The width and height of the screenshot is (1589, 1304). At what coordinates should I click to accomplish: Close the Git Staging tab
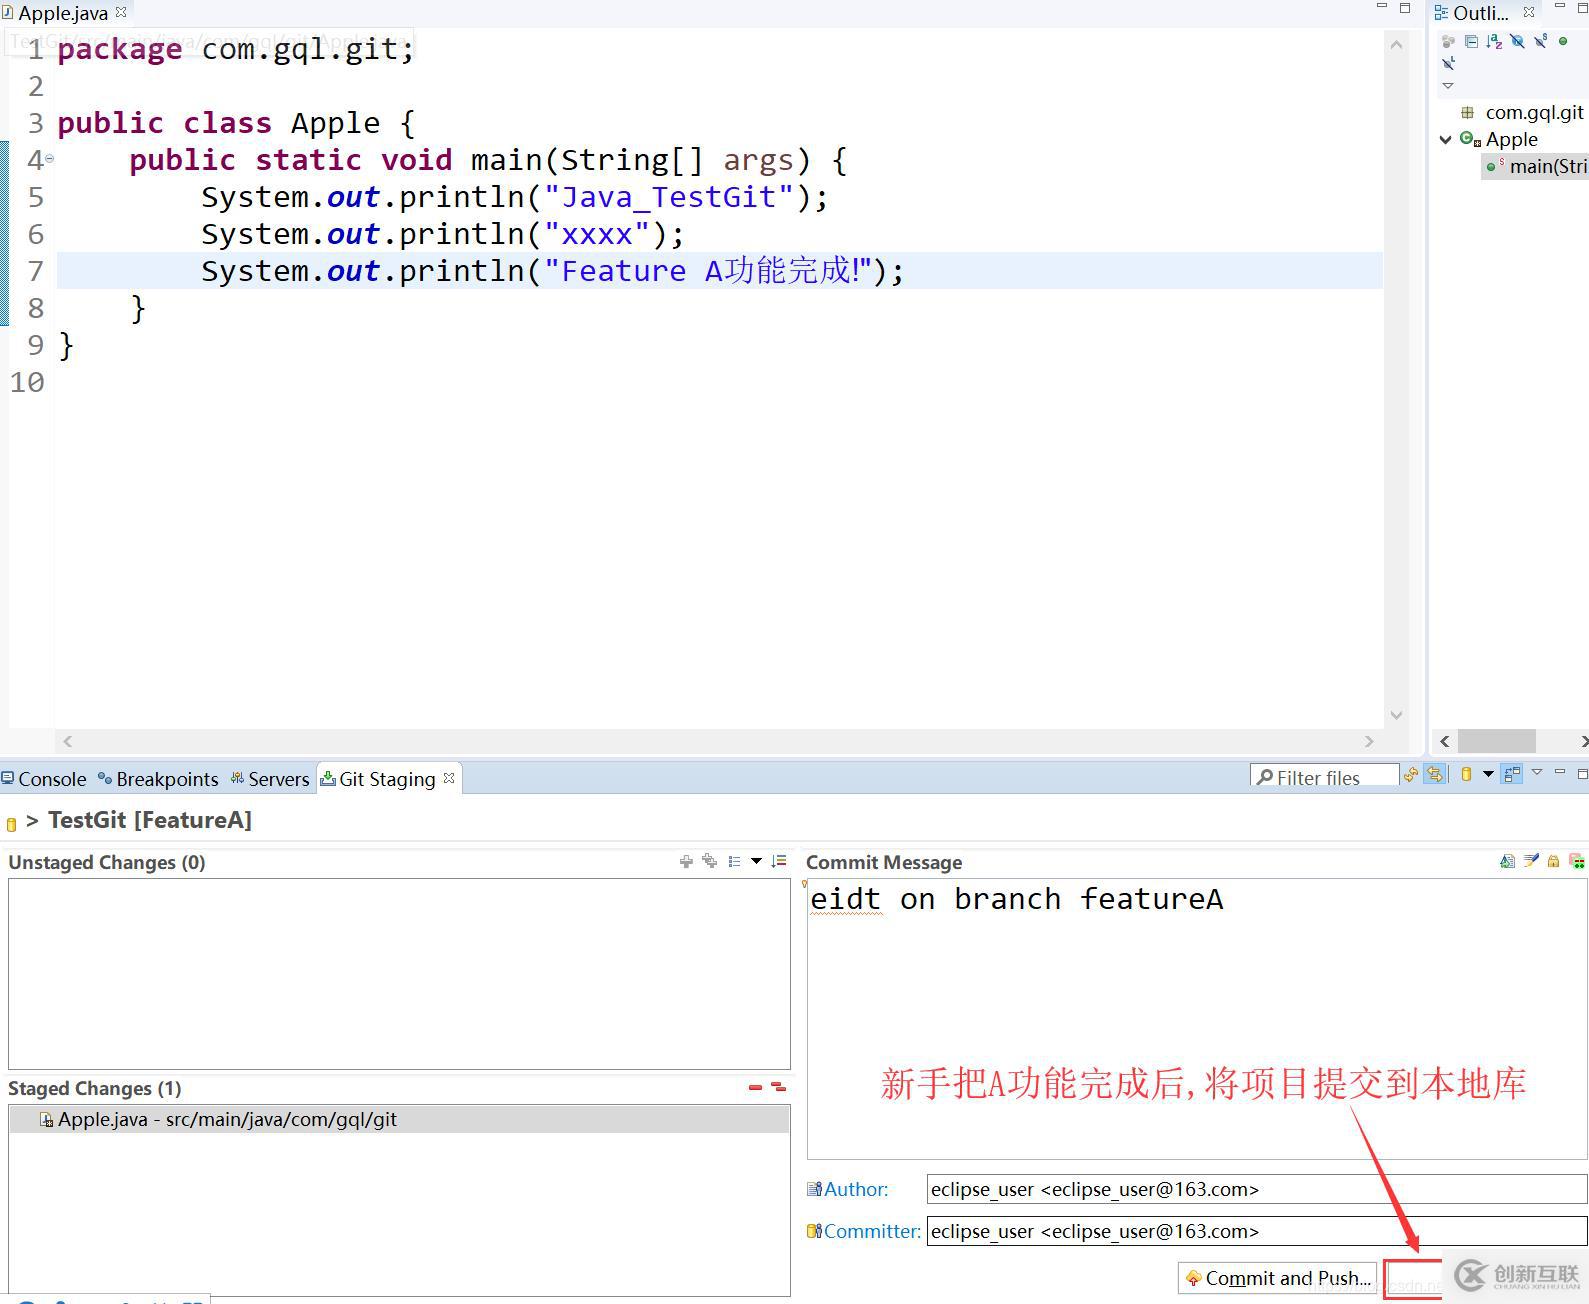pyautogui.click(x=449, y=777)
